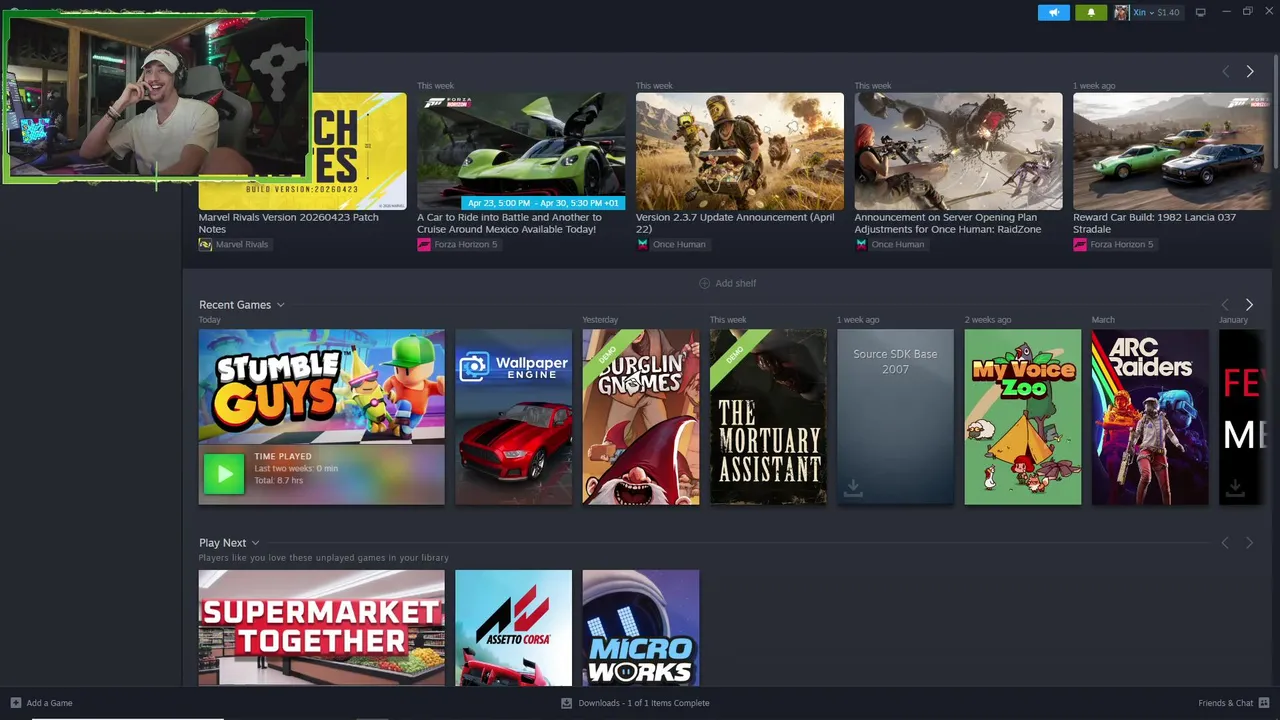1280x720 pixels.
Task: Read 'Marvel Rivals Version 20260423 Patch Notes'
Action: [288, 223]
